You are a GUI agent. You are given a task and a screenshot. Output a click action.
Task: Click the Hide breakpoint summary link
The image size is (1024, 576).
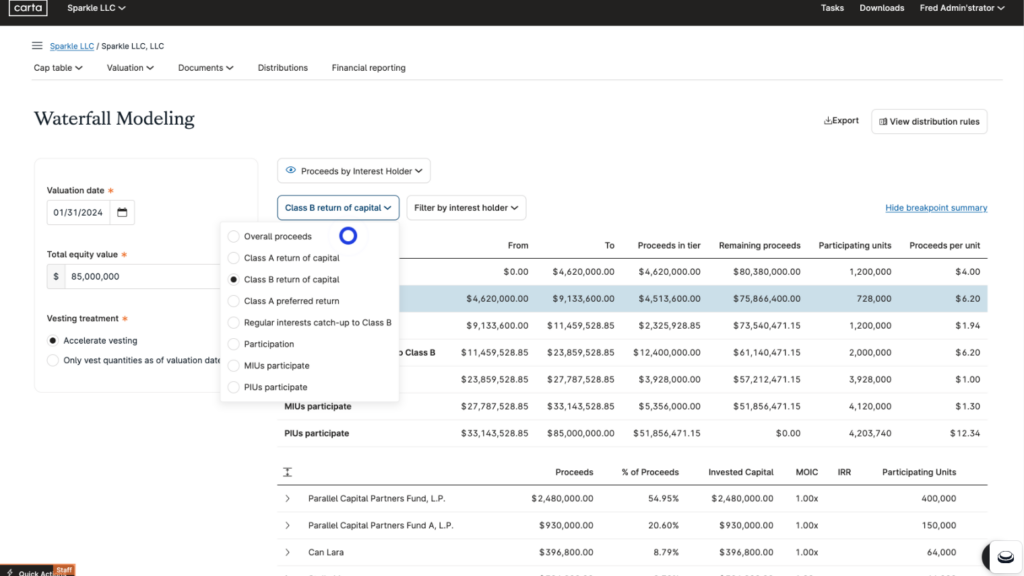[x=936, y=208]
